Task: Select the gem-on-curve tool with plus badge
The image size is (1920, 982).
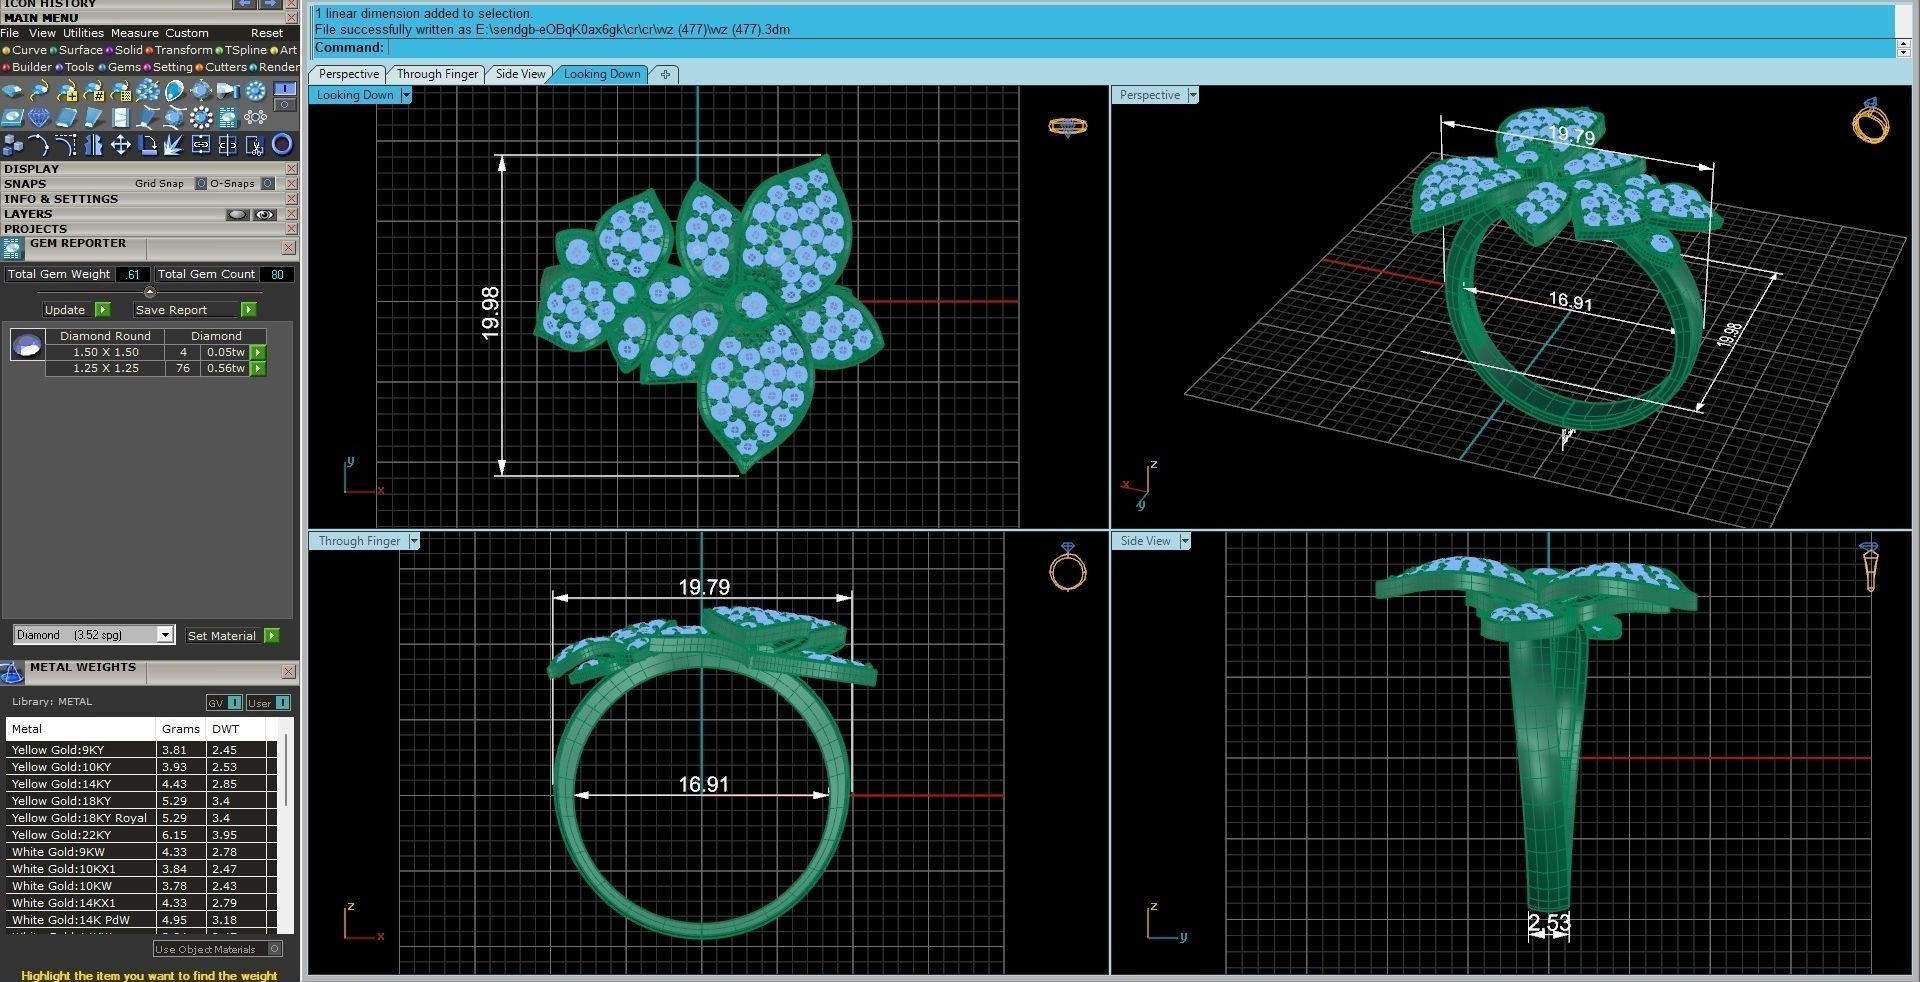Action: [x=67, y=91]
